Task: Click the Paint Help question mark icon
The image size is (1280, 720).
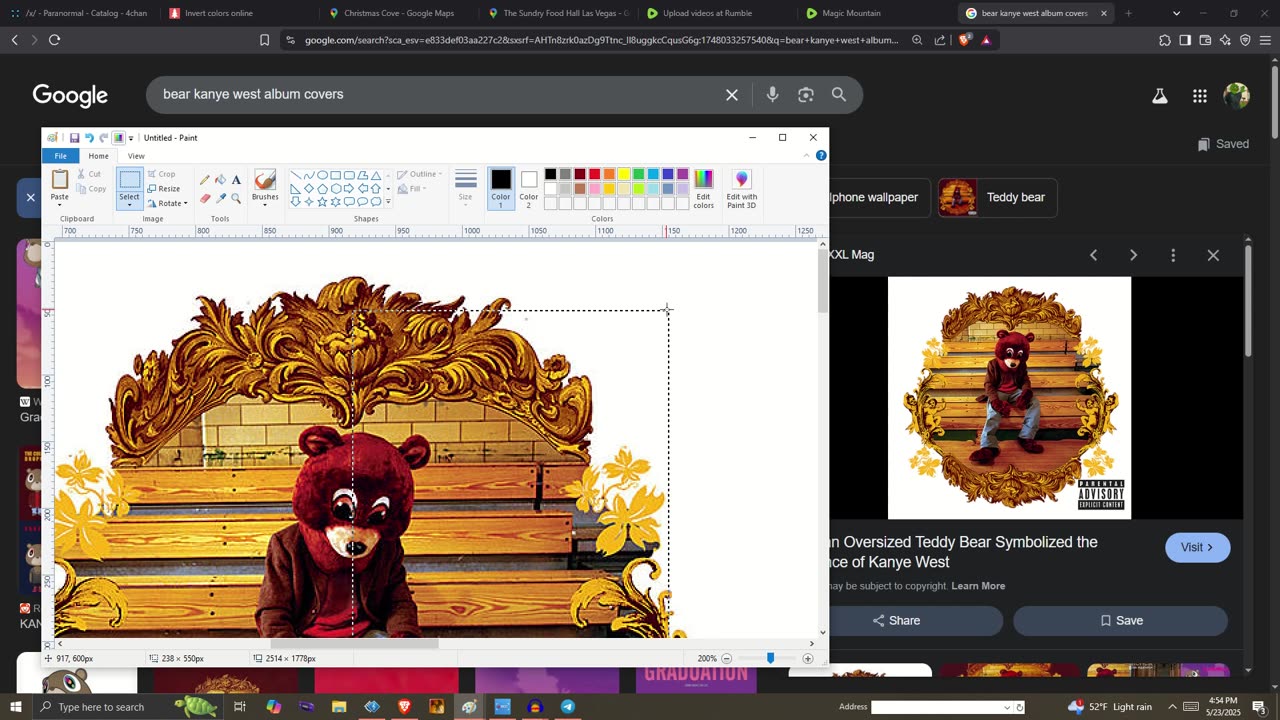Action: point(821,156)
